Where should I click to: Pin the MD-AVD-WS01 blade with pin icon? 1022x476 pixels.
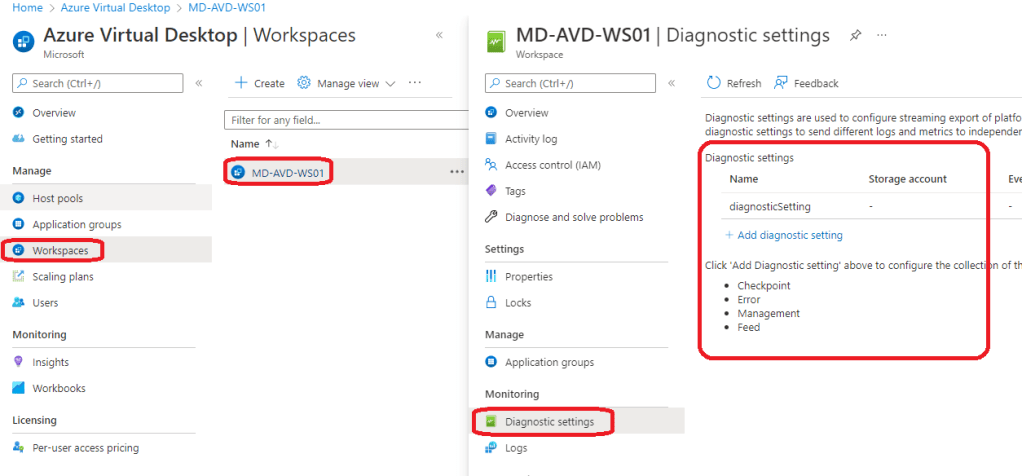(x=855, y=36)
